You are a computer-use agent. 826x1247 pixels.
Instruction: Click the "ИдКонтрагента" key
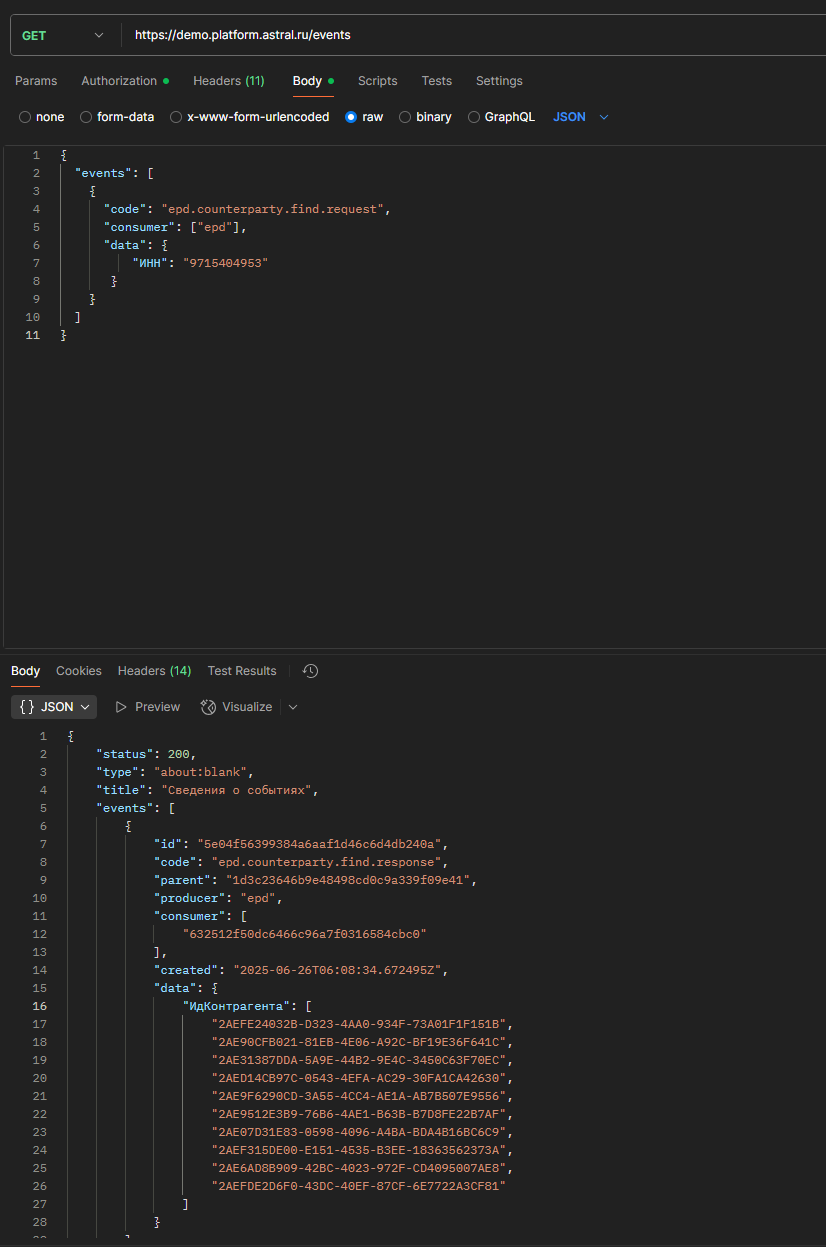tap(238, 1006)
